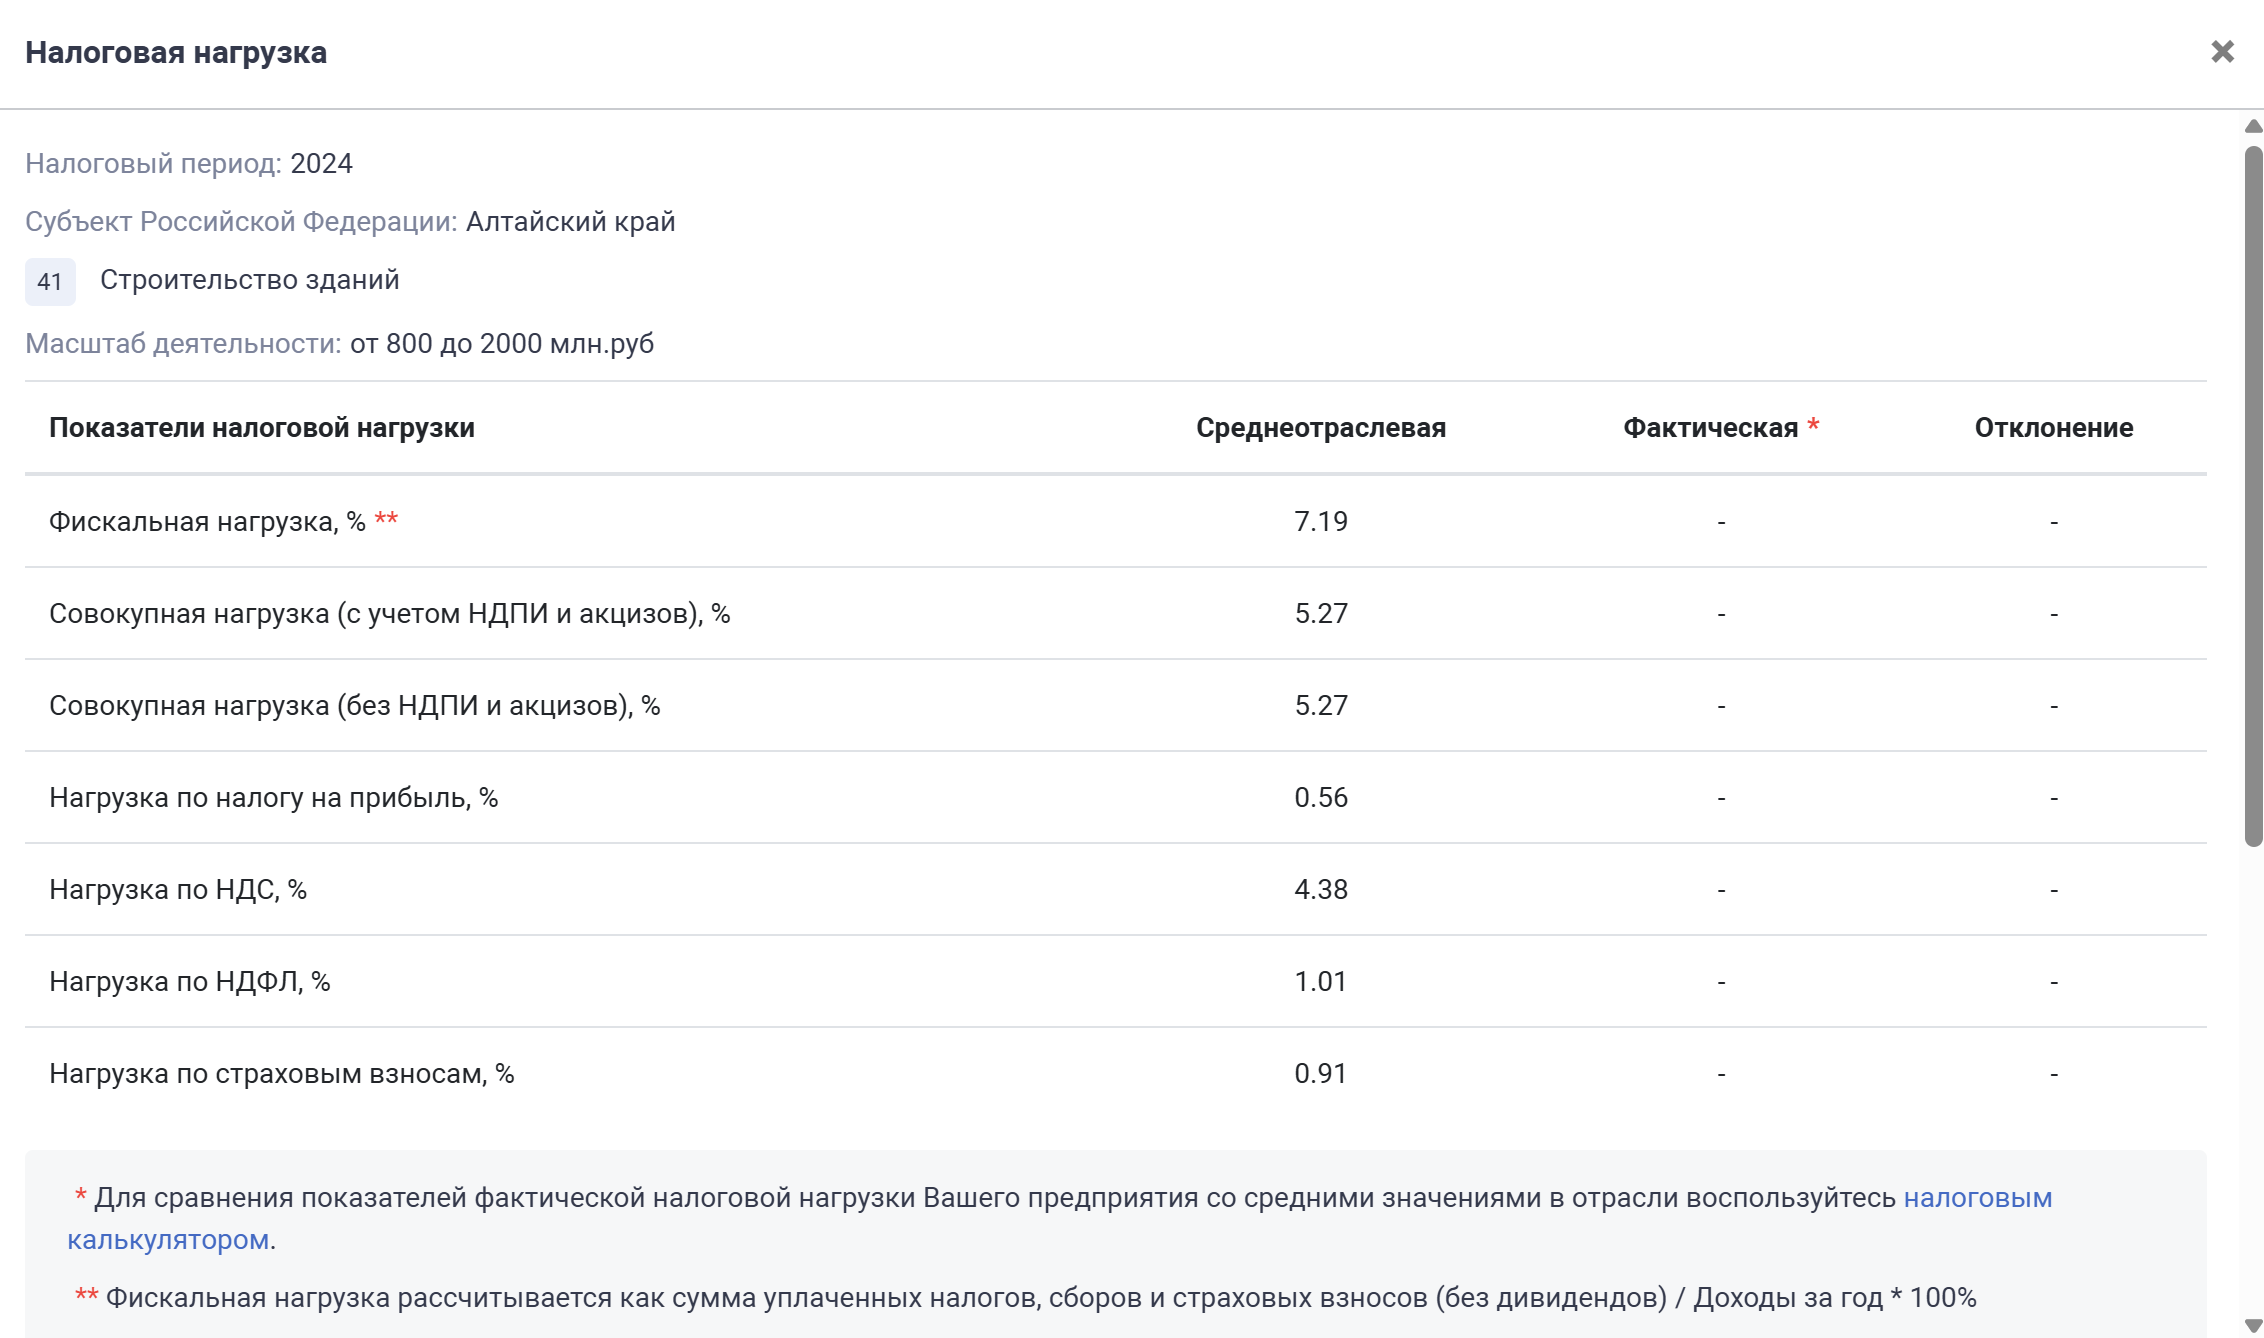Click the scrollbar up arrow
Image resolution: width=2264 pixels, height=1338 pixels.
tap(2253, 127)
